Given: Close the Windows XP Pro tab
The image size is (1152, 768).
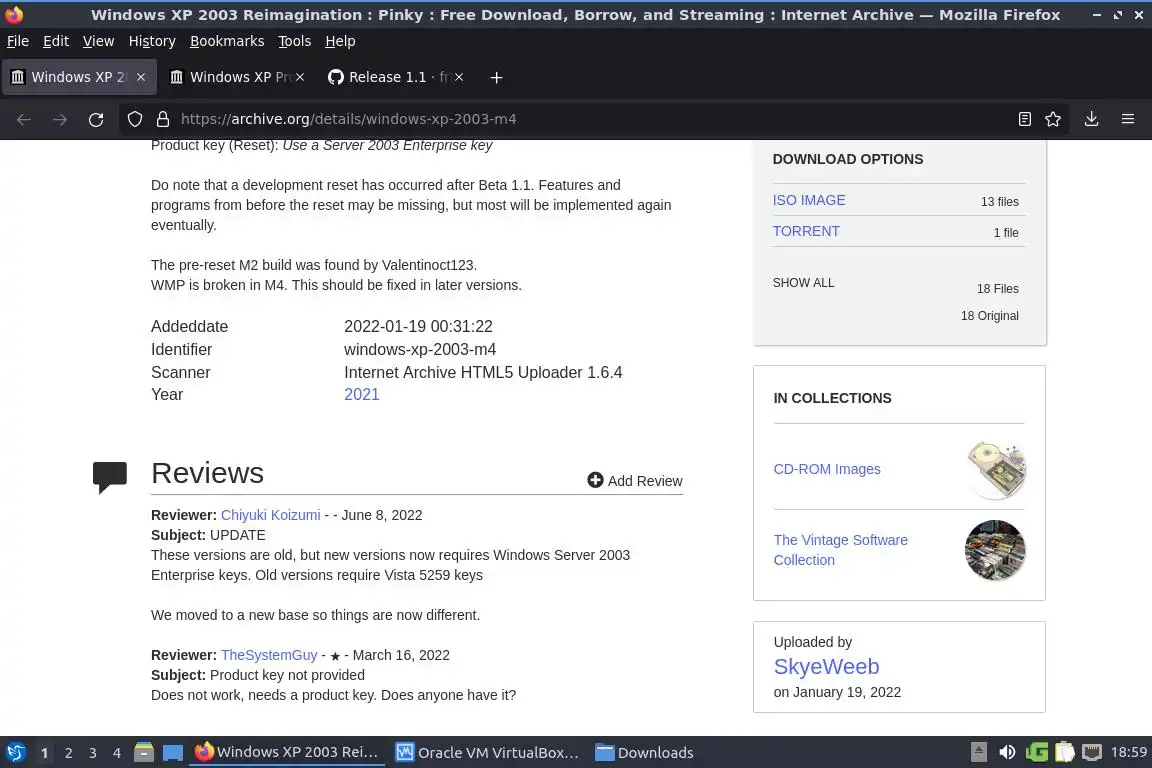Looking at the screenshot, I should point(300,77).
